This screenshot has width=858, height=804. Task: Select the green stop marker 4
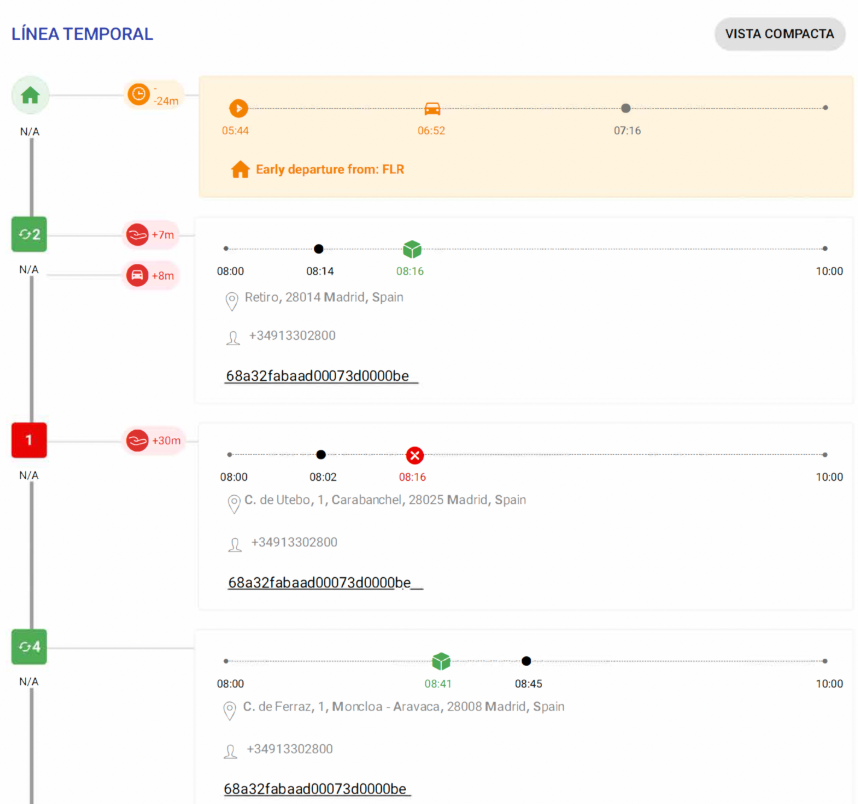29,647
